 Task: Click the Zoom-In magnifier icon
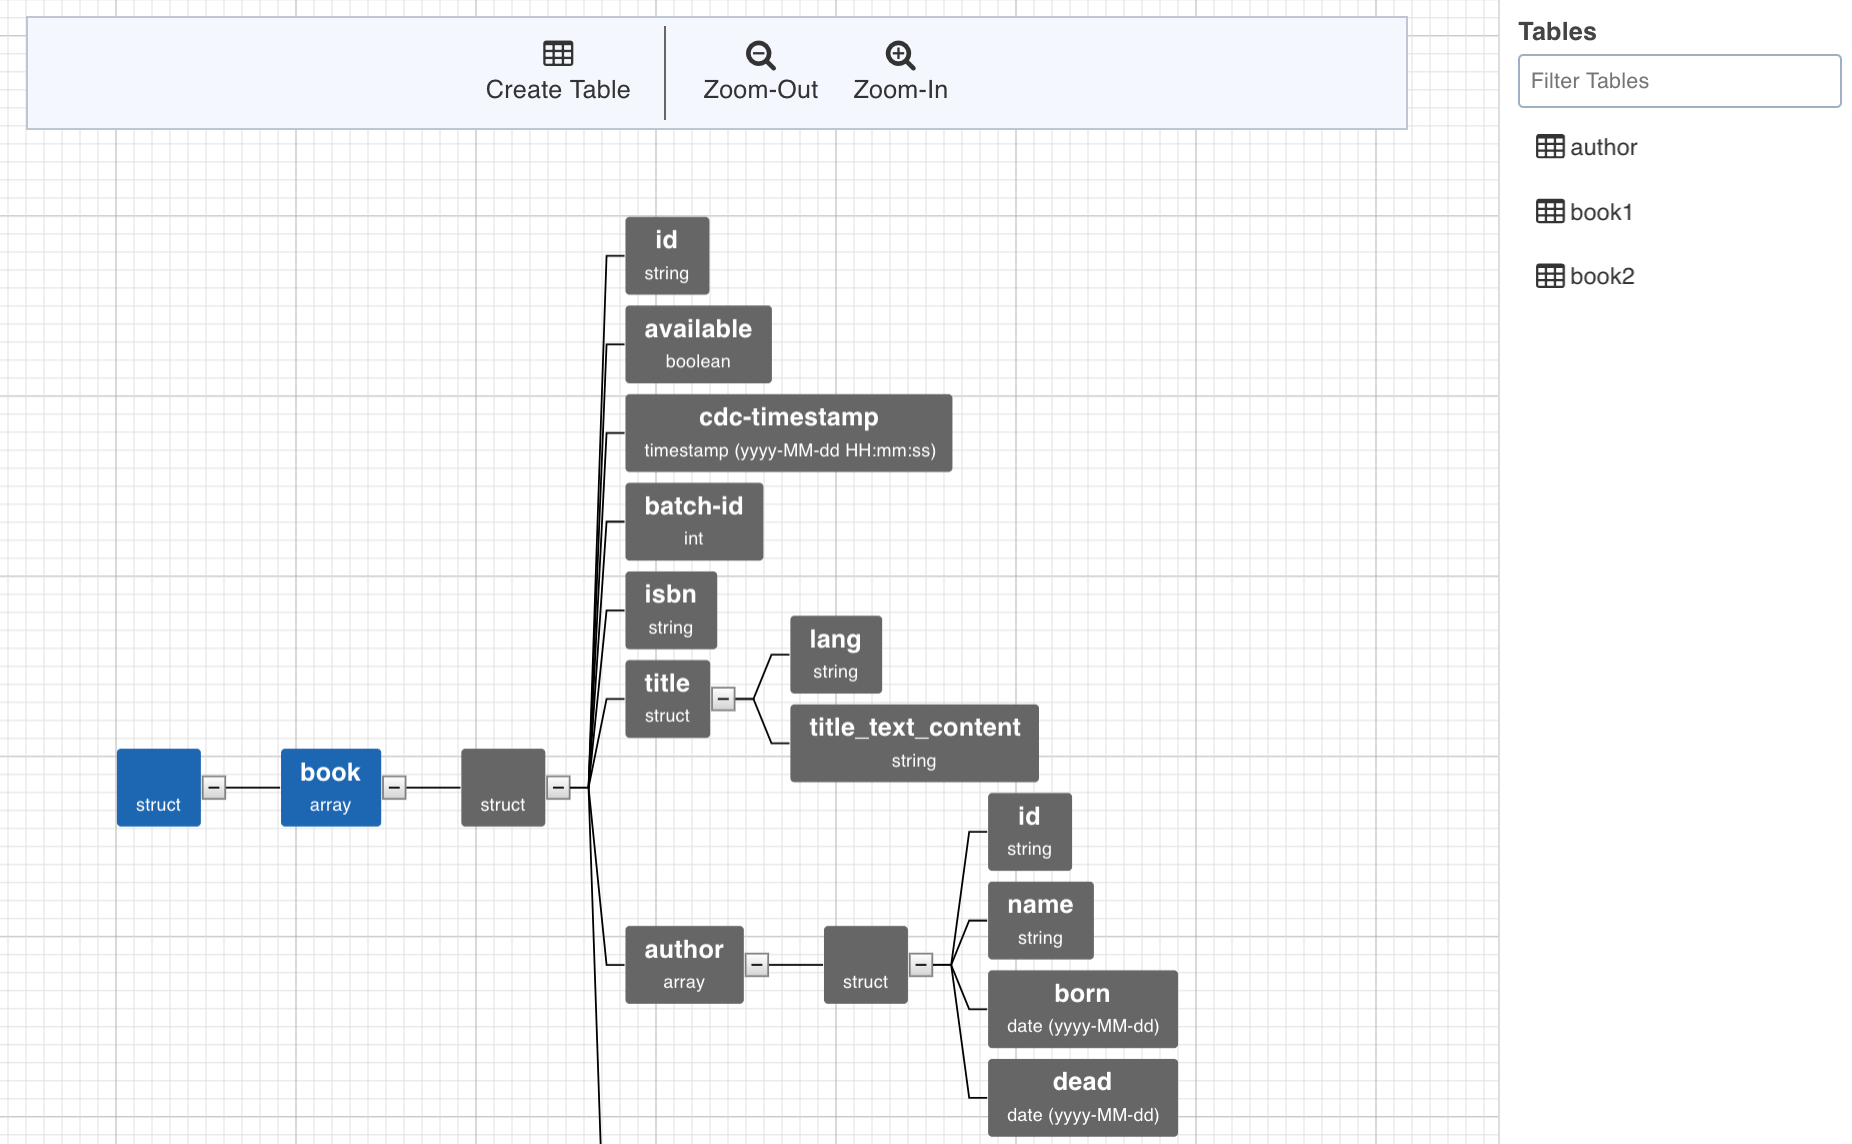[x=900, y=55]
